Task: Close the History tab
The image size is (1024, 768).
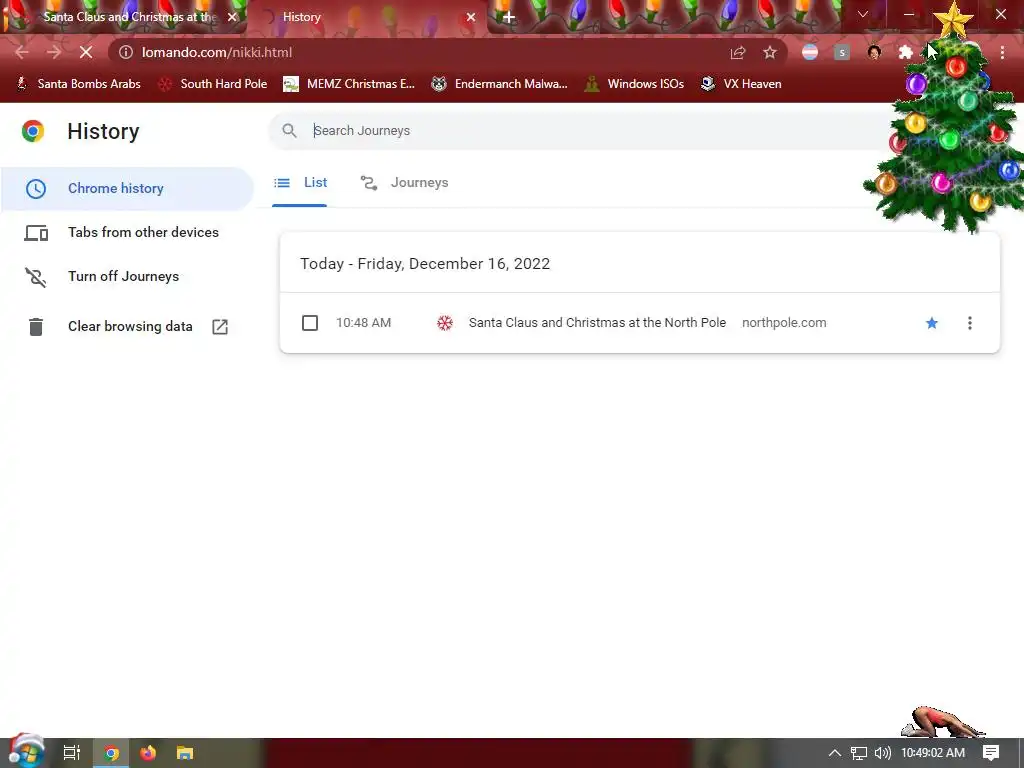Action: point(471,17)
